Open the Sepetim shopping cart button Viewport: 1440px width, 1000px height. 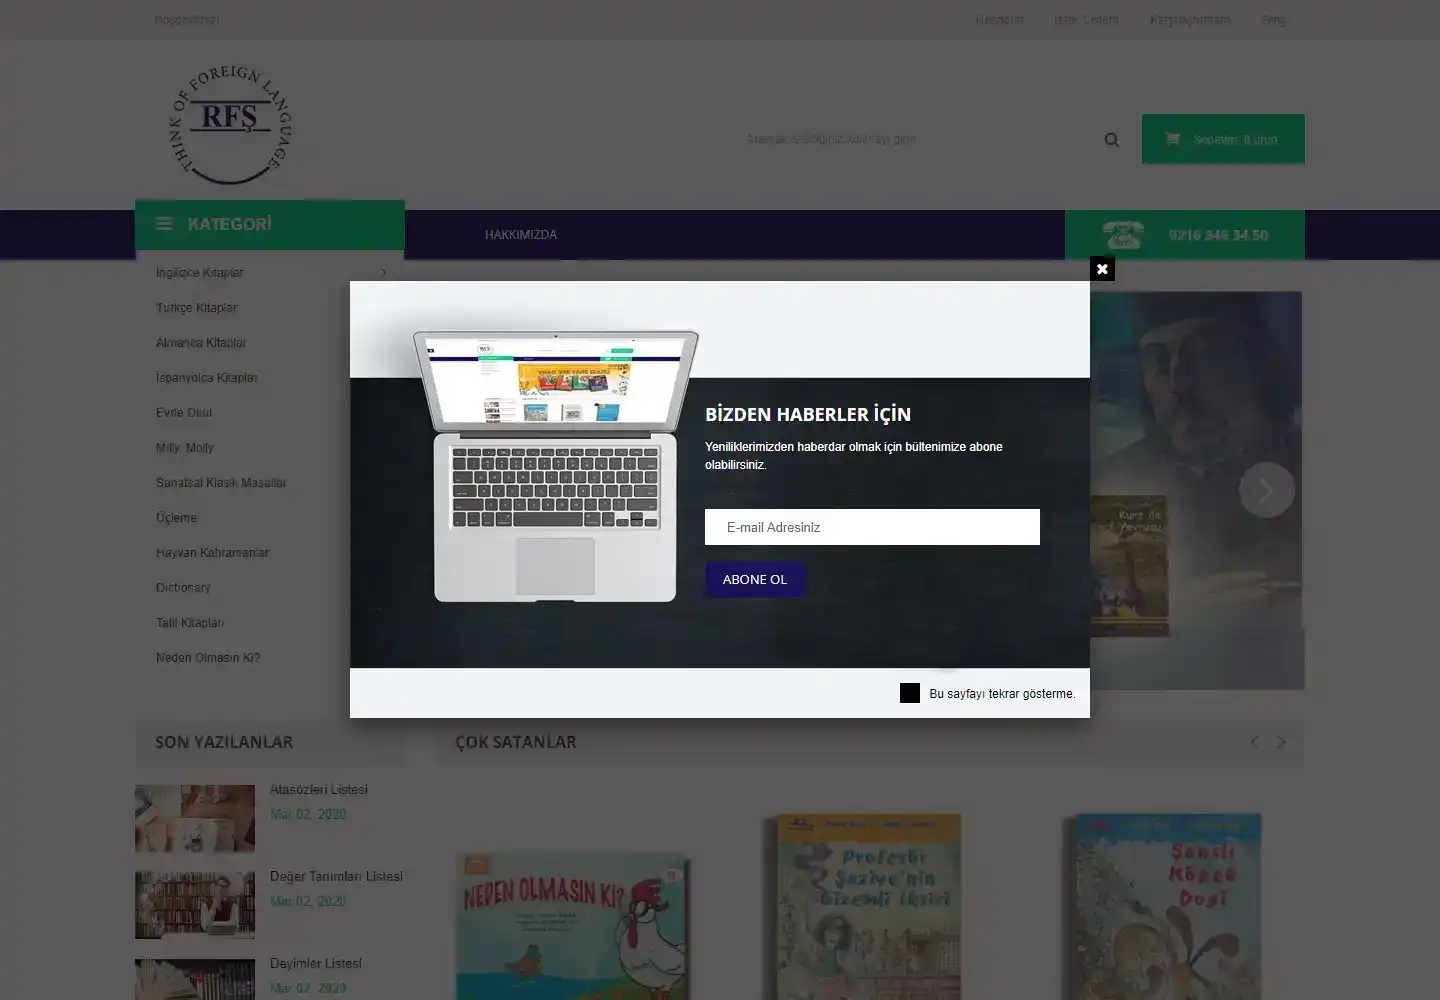(x=1223, y=139)
